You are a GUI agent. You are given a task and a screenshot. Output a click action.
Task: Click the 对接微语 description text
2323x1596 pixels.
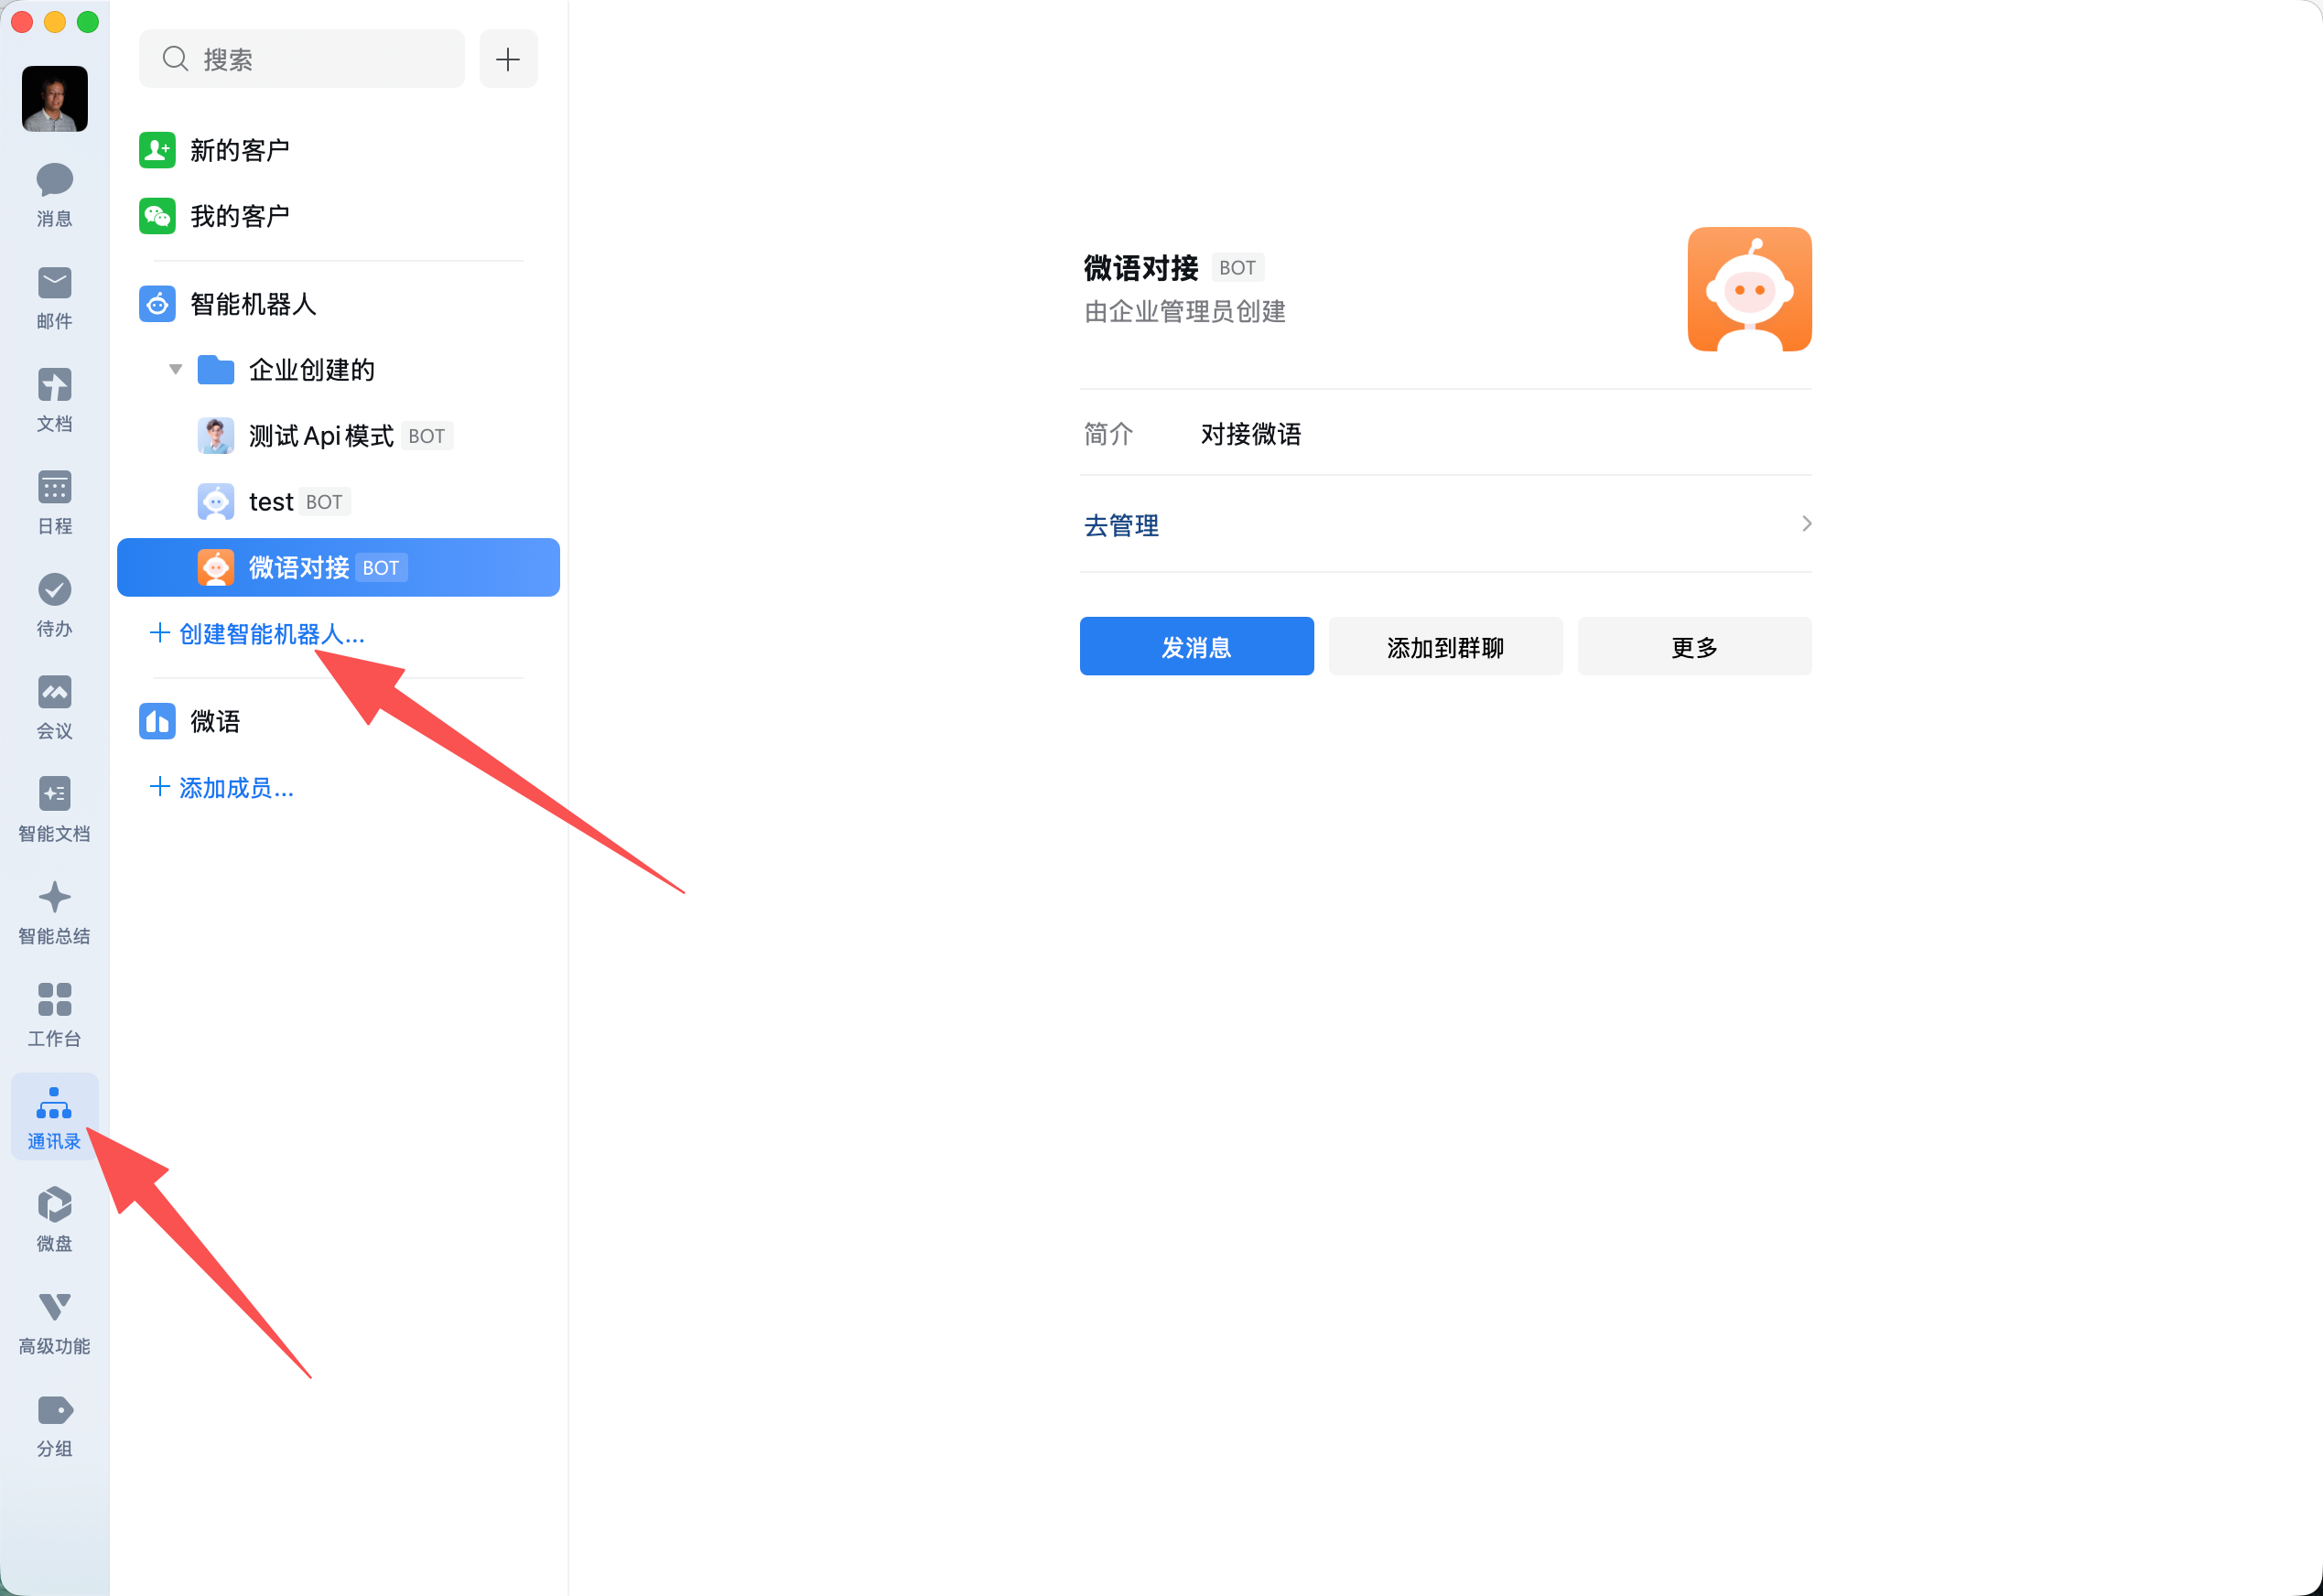pos(1250,434)
